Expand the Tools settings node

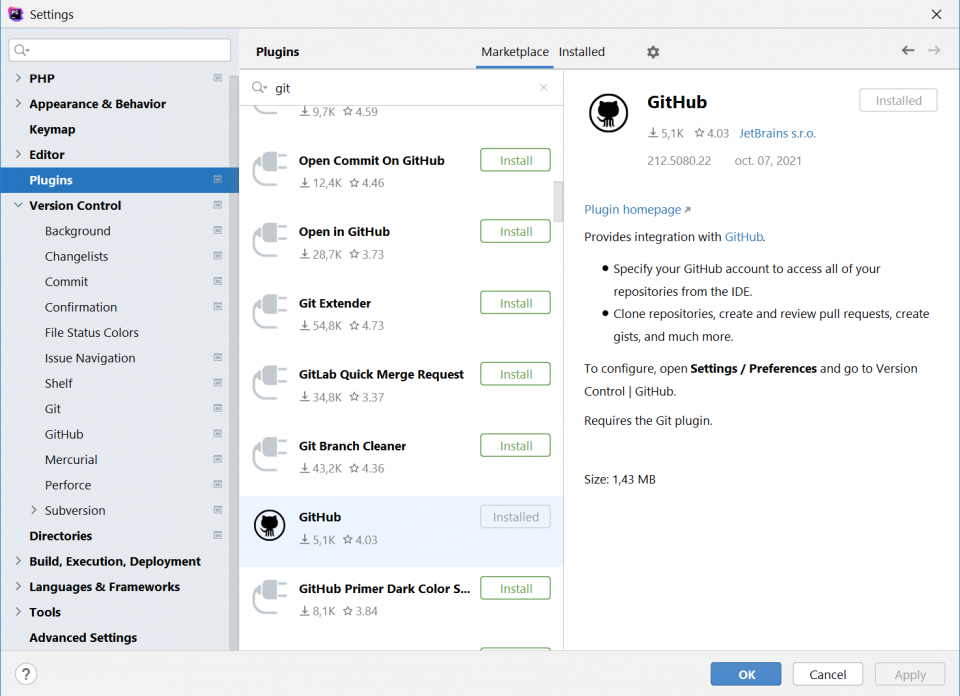pyautogui.click(x=18, y=612)
